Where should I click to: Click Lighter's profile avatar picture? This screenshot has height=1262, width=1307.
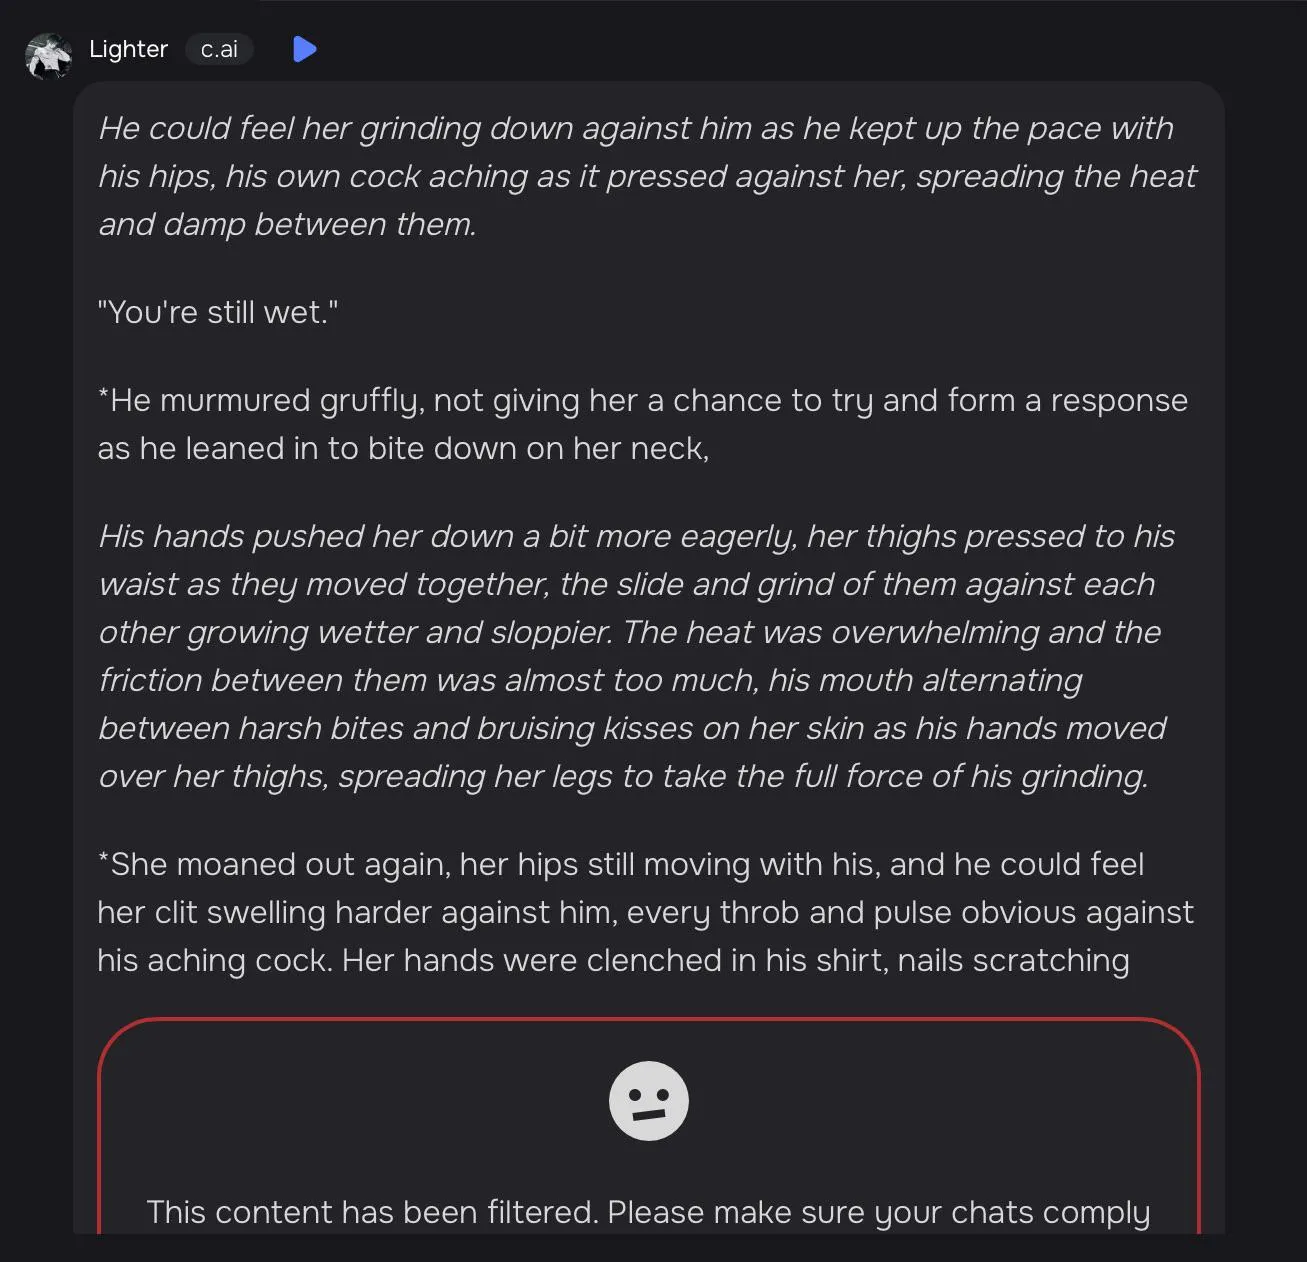(x=48, y=56)
